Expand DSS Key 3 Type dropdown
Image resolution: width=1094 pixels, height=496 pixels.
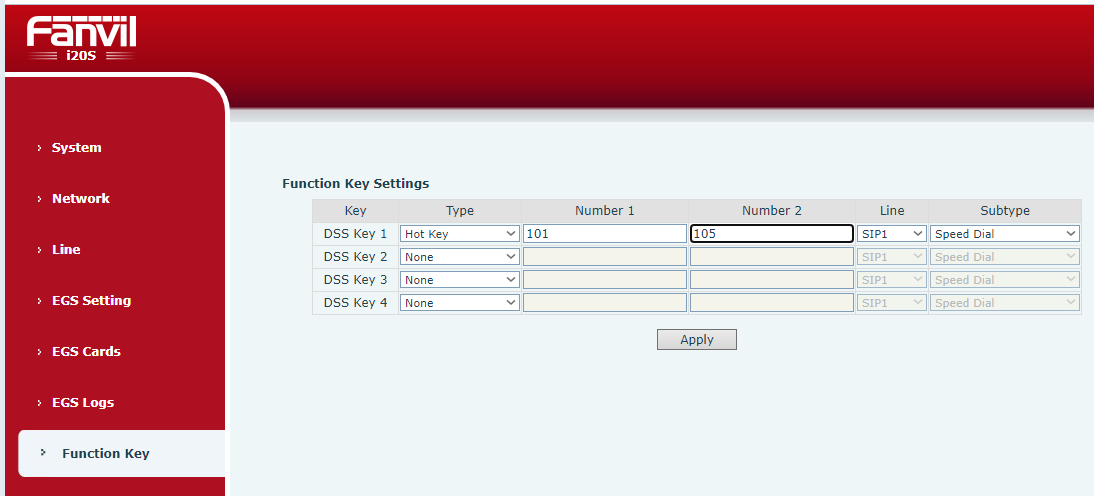[459, 280]
